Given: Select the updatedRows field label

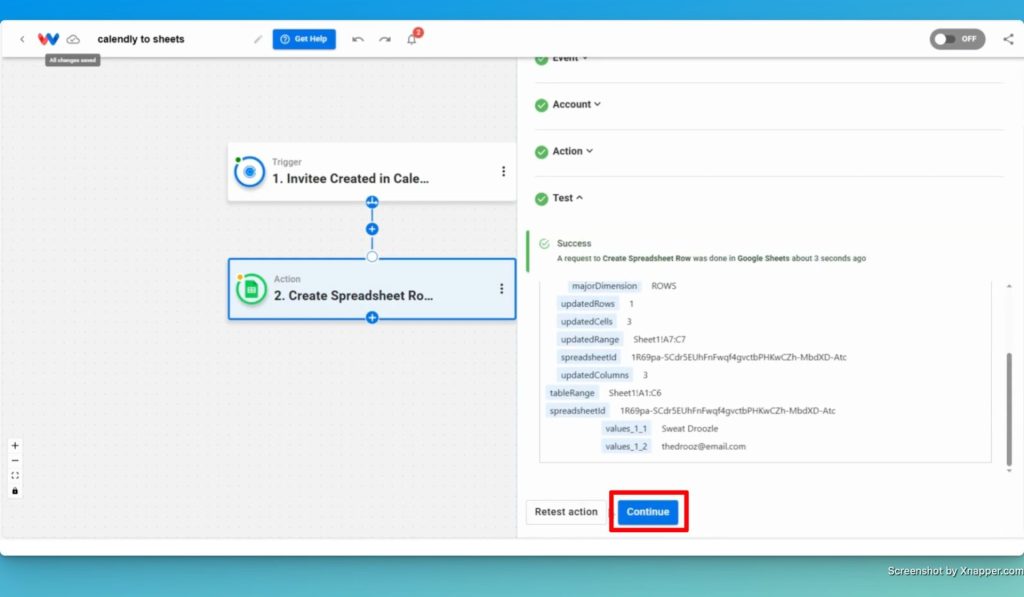Looking at the screenshot, I should tap(588, 304).
